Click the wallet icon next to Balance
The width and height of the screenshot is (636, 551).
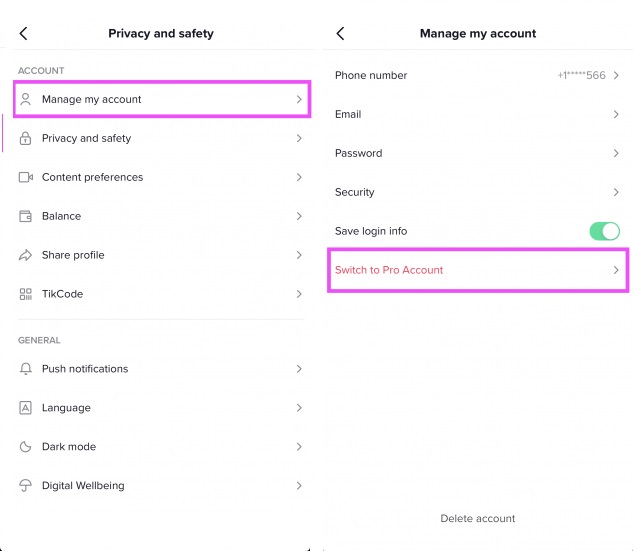[26, 216]
